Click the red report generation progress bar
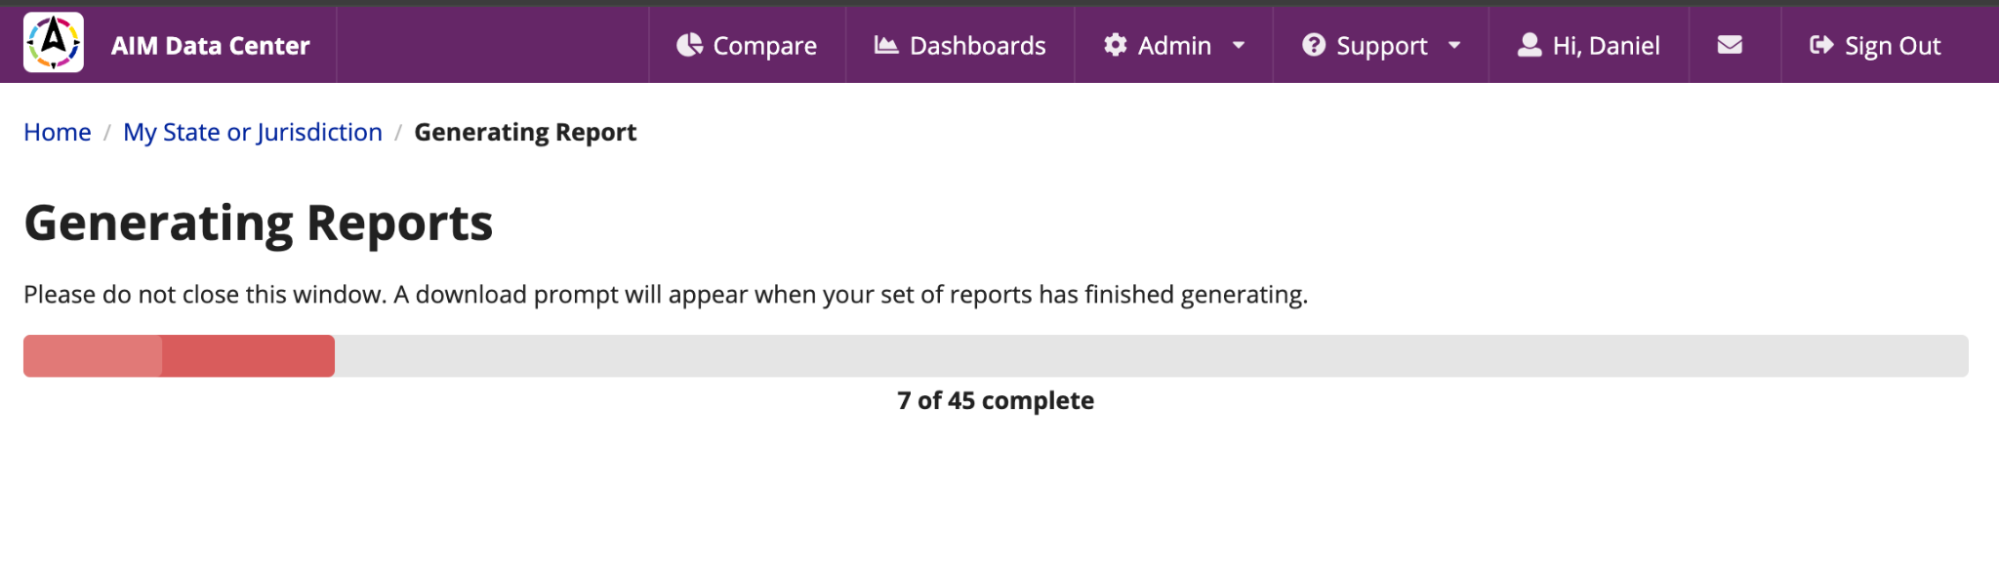Screen dimensions: 1999x587 [x=178, y=355]
